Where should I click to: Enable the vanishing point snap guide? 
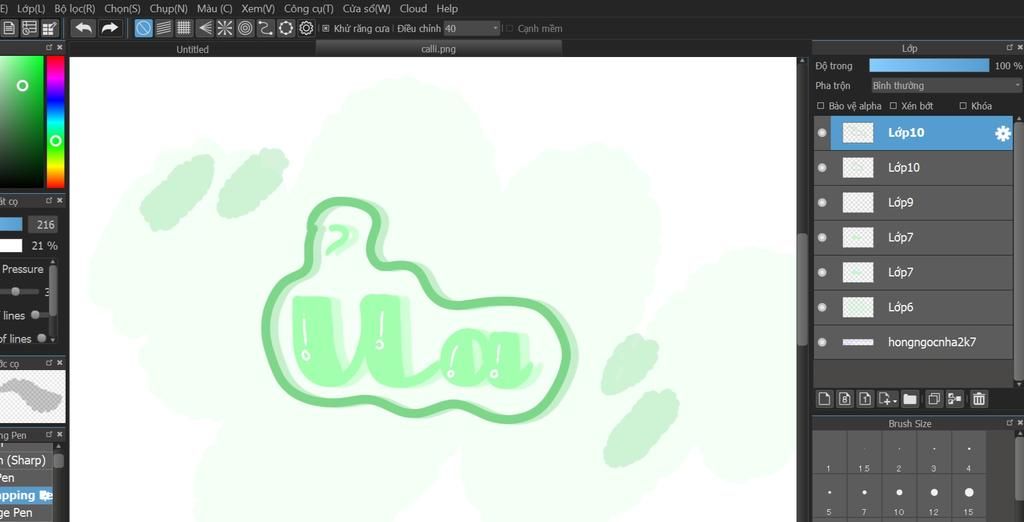pyautogui.click(x=204, y=28)
